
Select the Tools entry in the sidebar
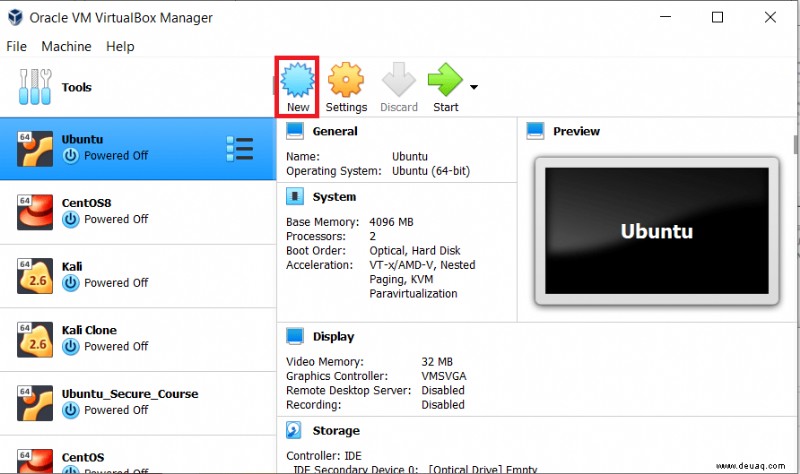(x=137, y=87)
